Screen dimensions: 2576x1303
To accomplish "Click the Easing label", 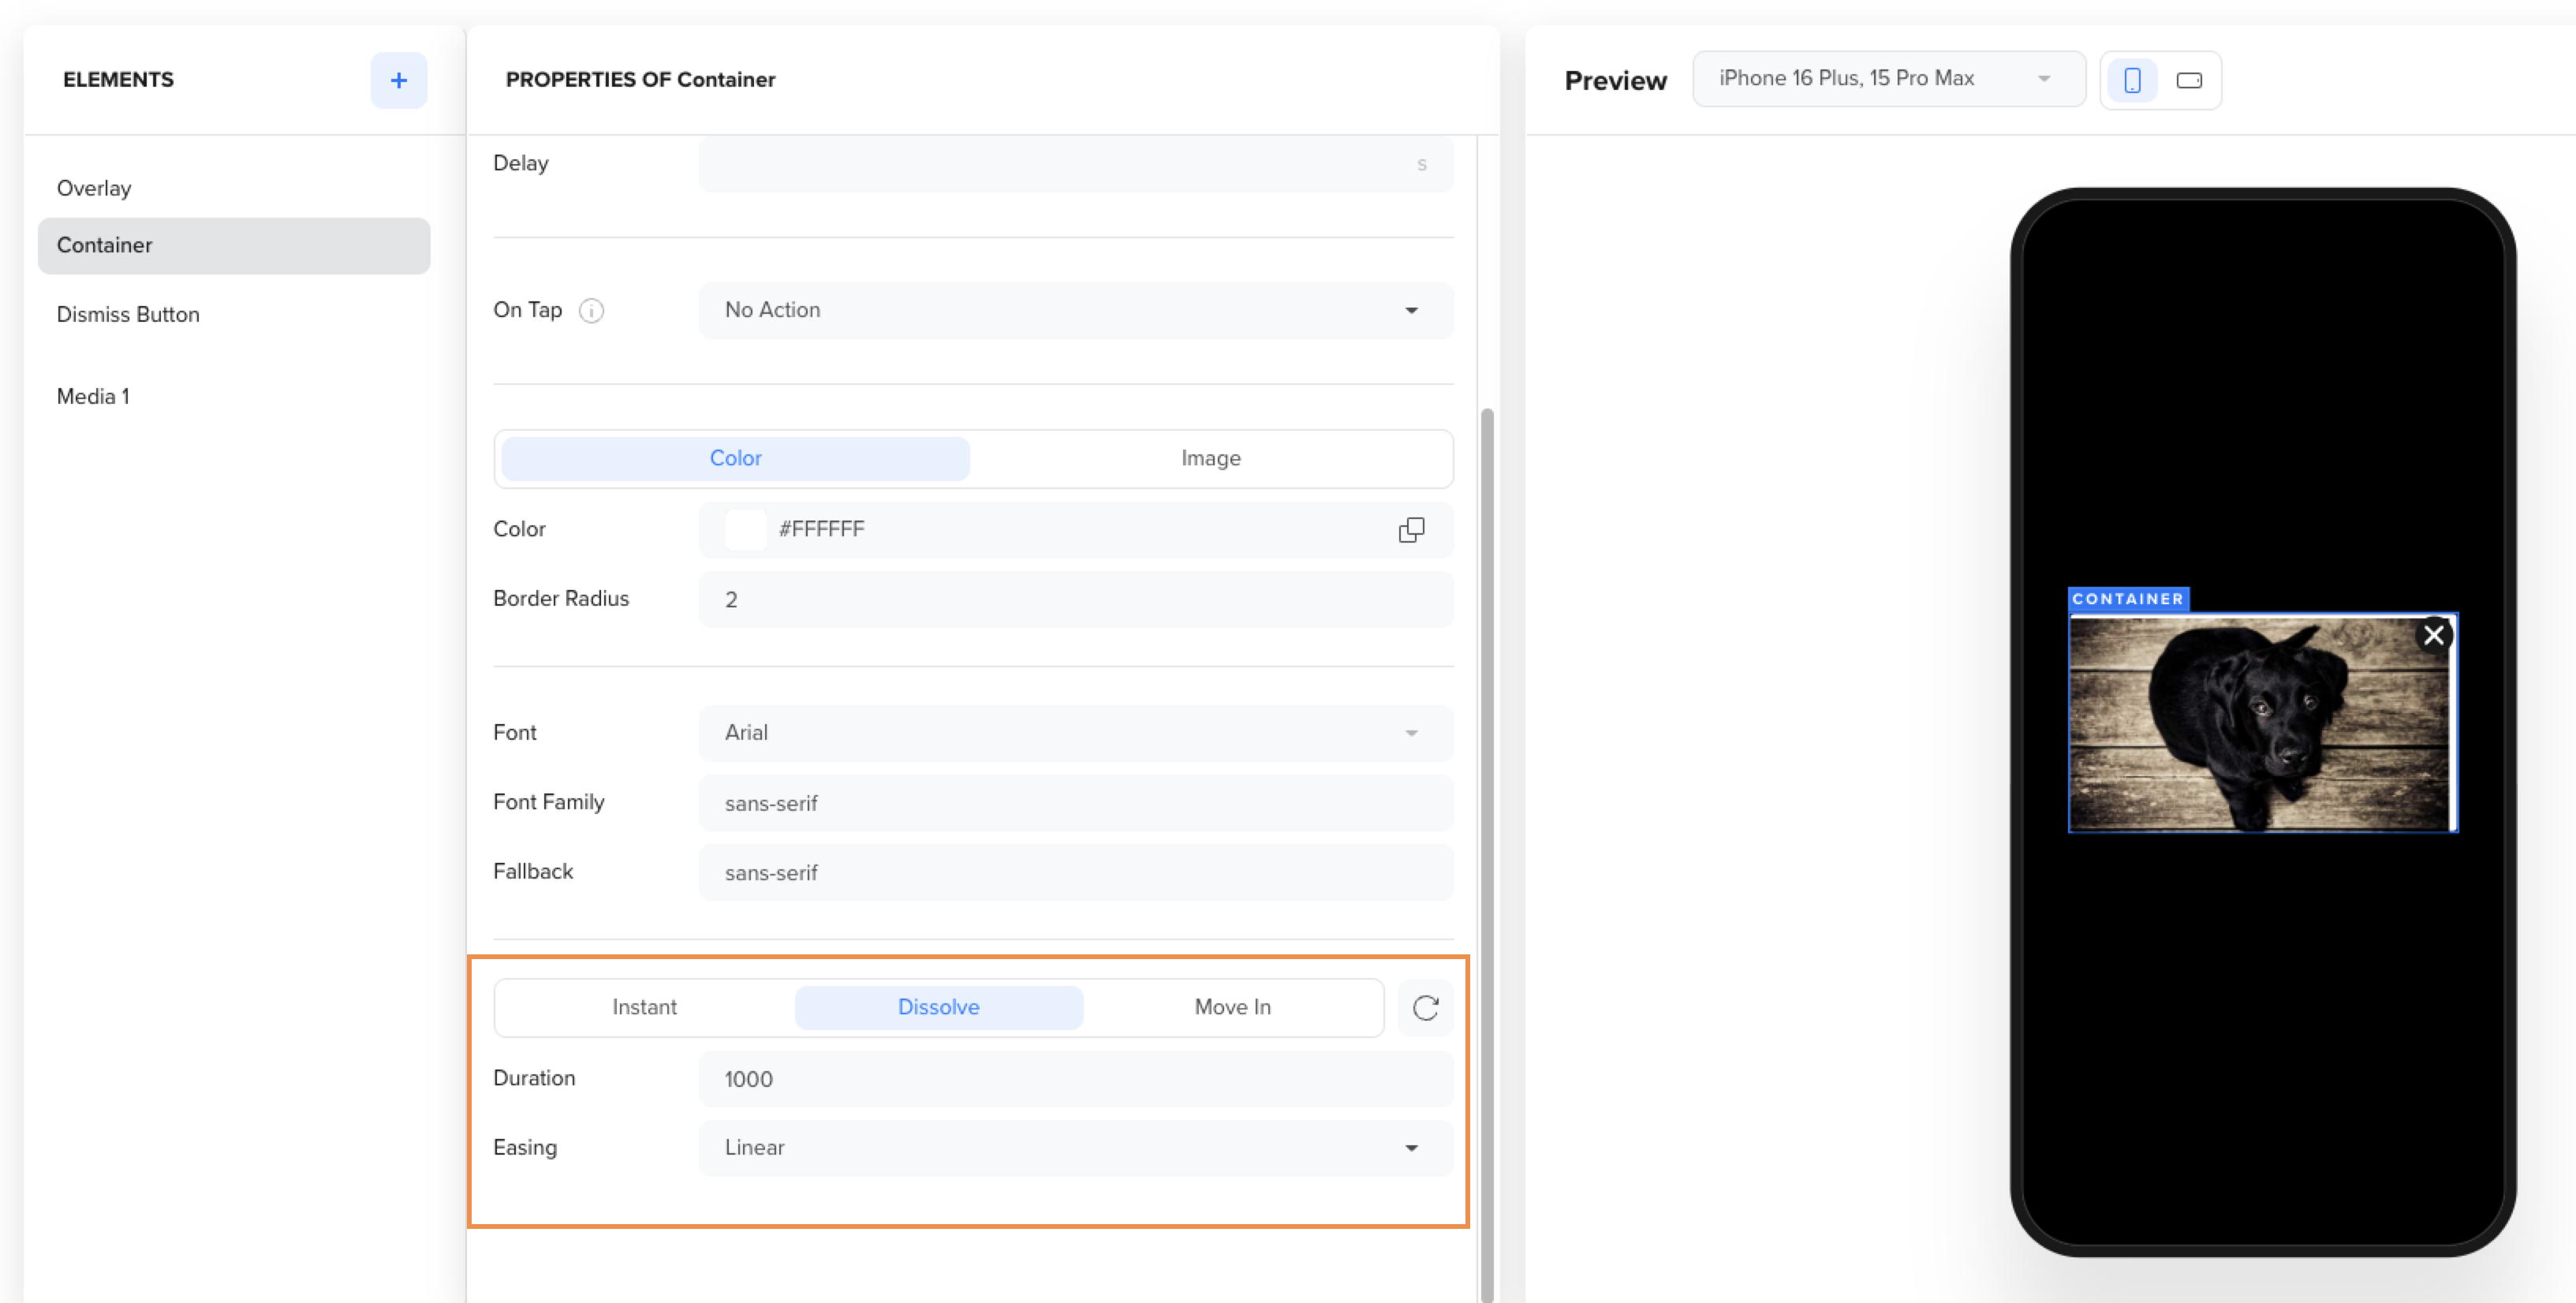I will tap(525, 1147).
